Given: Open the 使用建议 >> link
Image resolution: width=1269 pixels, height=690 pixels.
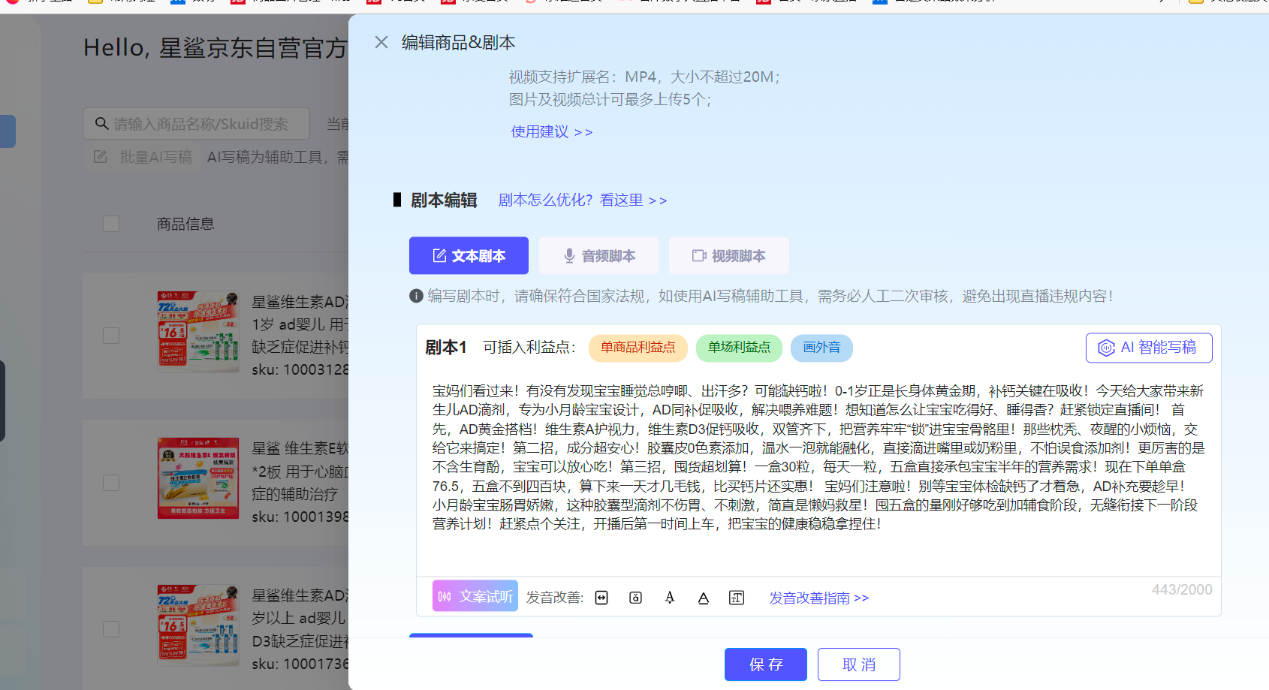Looking at the screenshot, I should (552, 131).
